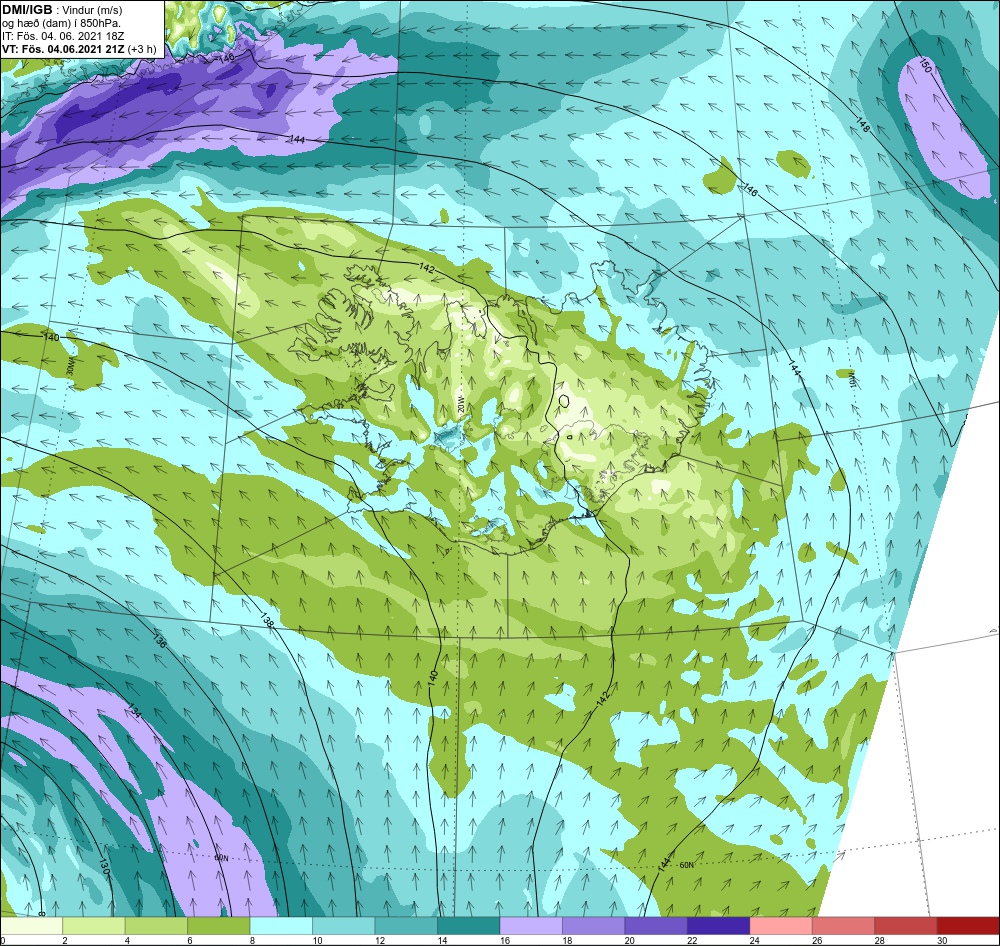Select legend tick label 28

(x=879, y=940)
